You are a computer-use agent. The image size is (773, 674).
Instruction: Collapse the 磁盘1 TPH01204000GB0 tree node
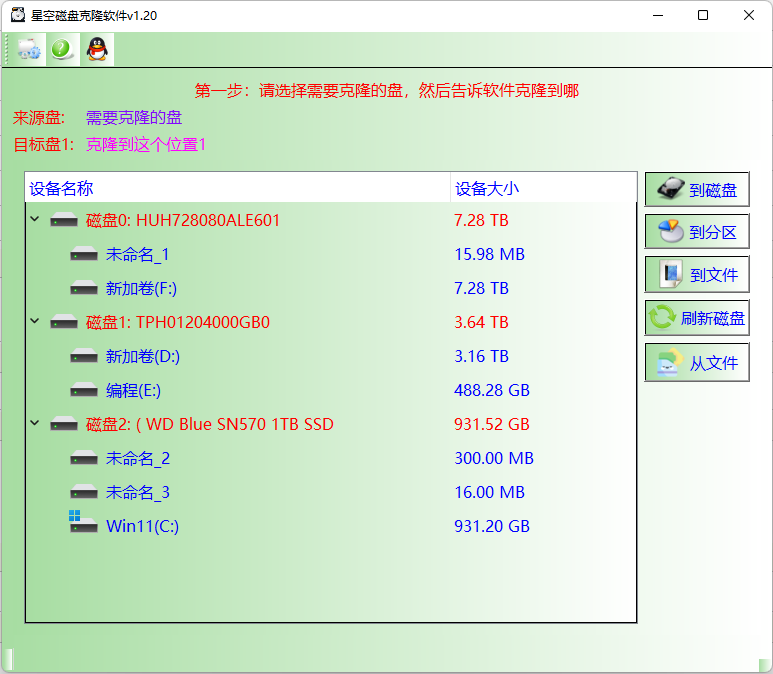[35, 322]
